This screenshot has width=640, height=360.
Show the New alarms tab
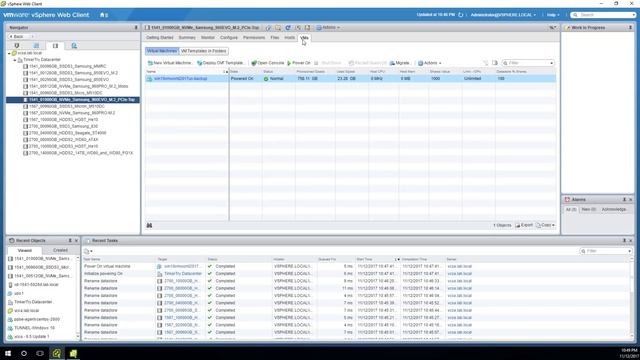coord(589,209)
